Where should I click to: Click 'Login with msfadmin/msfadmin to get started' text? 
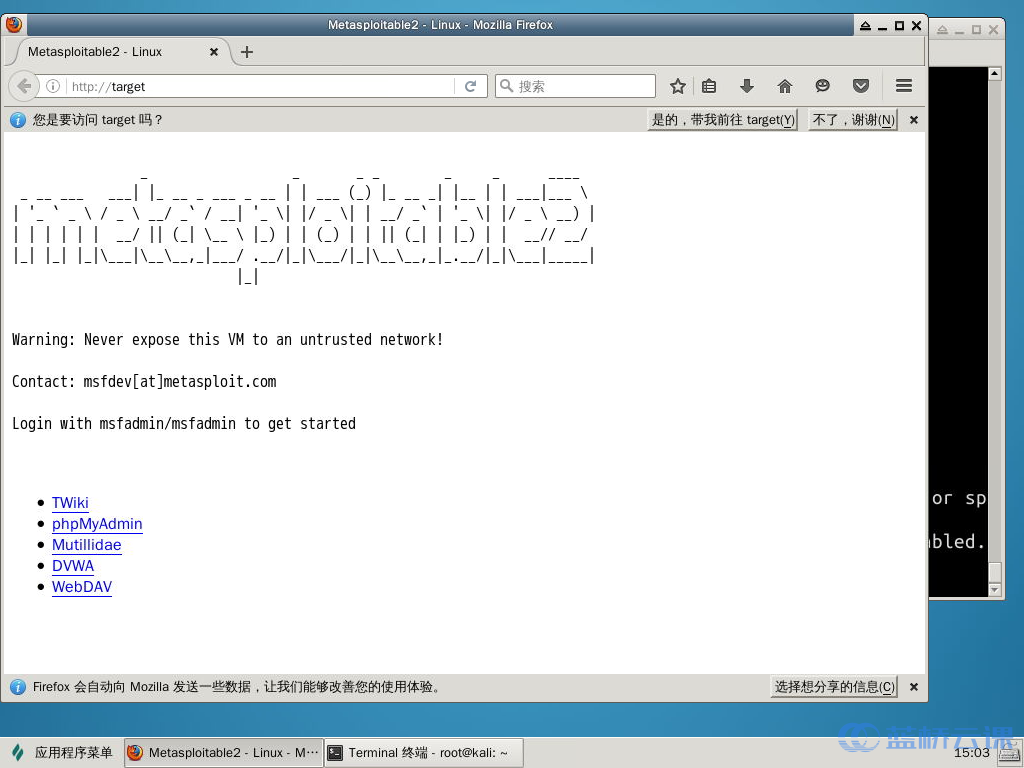pyautogui.click(x=184, y=424)
